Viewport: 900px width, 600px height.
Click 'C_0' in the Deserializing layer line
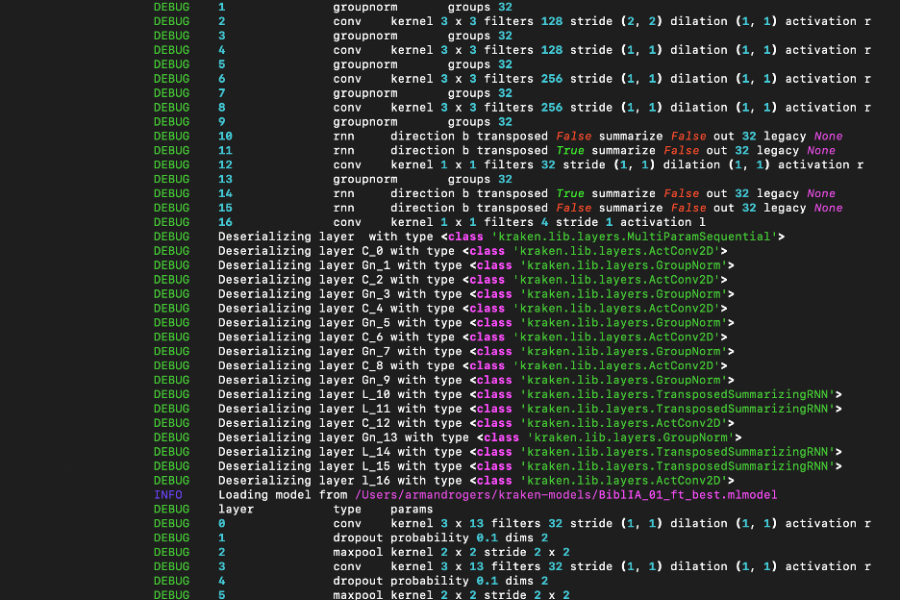[x=373, y=251]
